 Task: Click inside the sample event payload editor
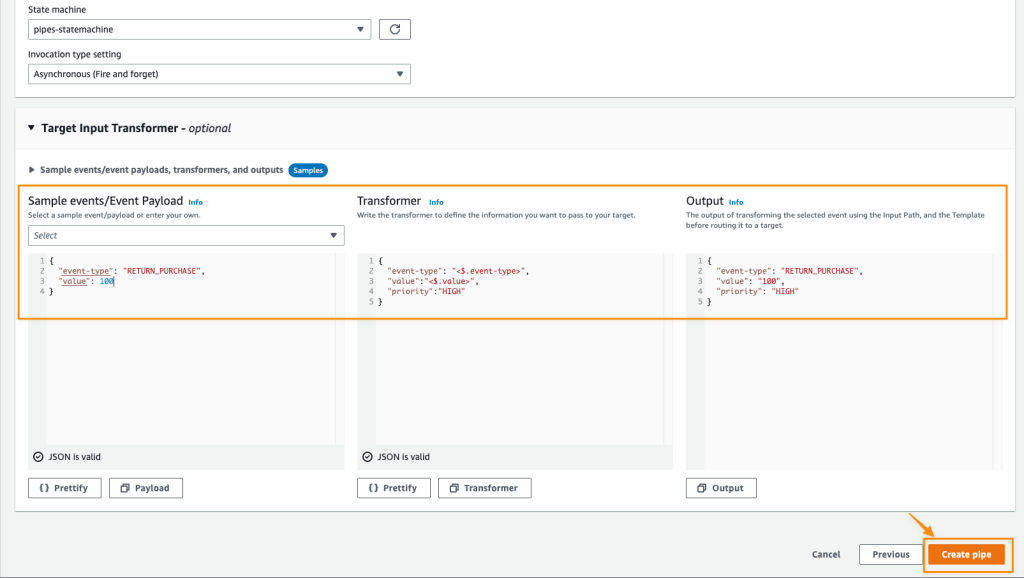coord(186,349)
